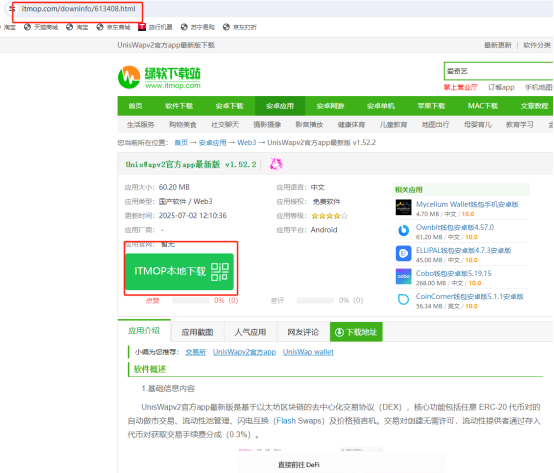Click the 差评 dislike rating bar
Image resolution: width=554 pixels, height=473 pixels.
316,301
